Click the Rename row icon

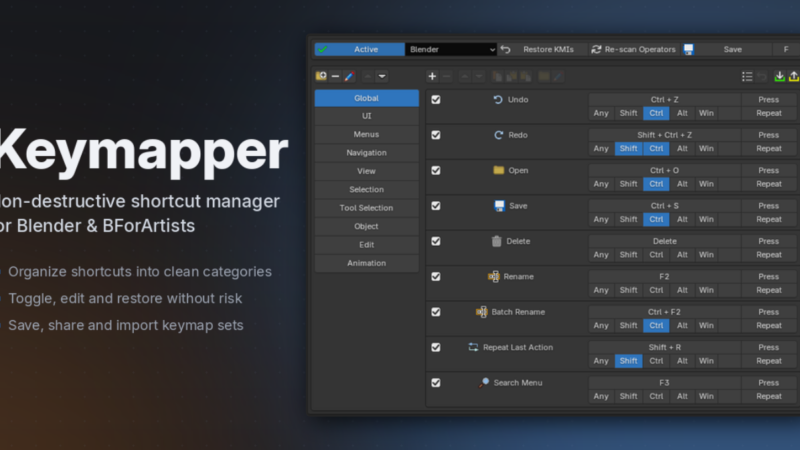493,276
